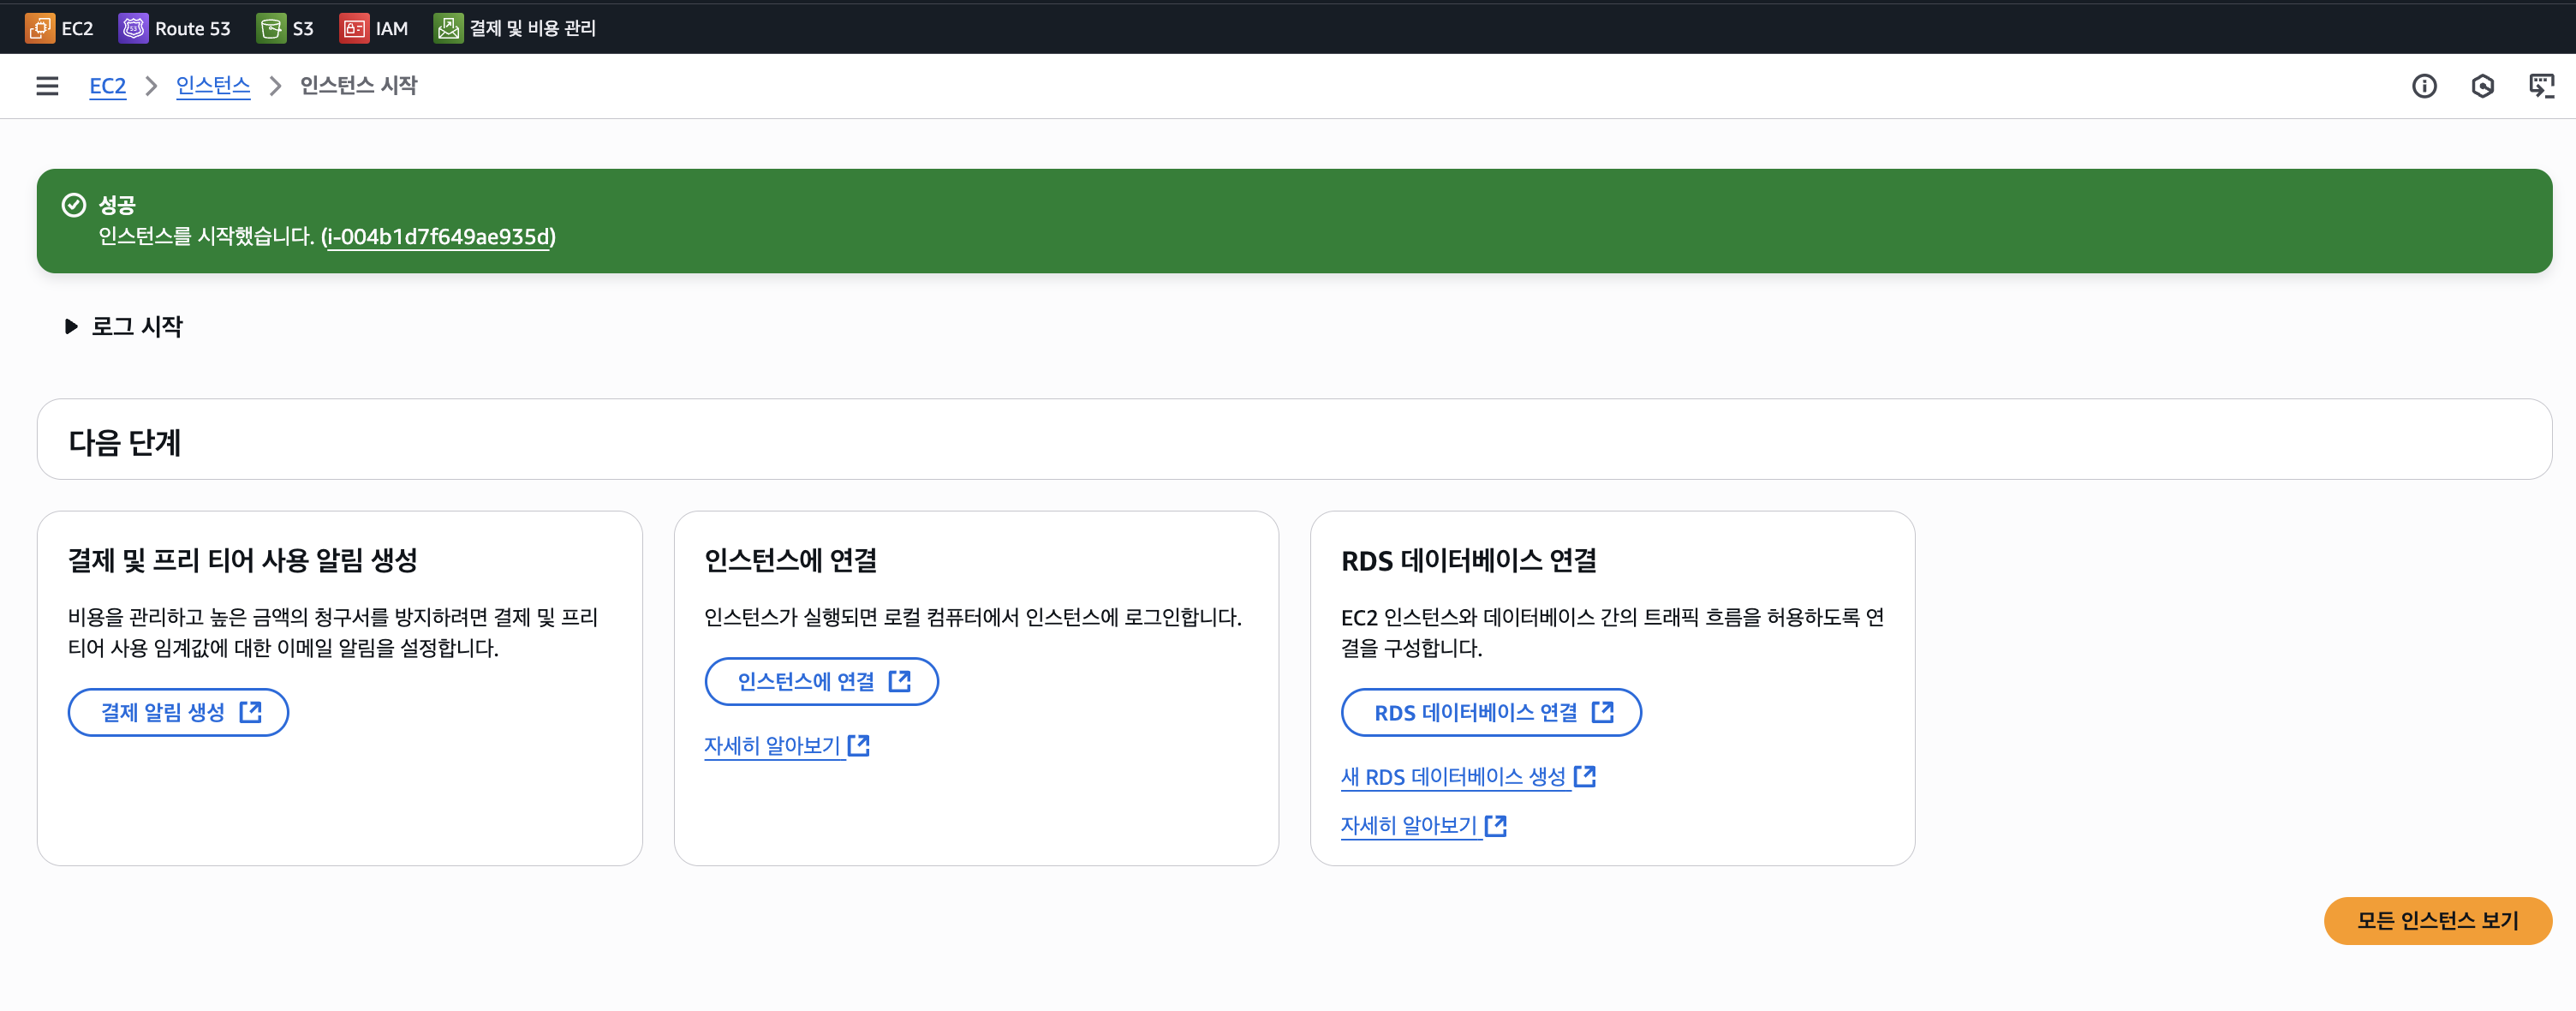Open the S3 service shortcut icon

click(270, 28)
